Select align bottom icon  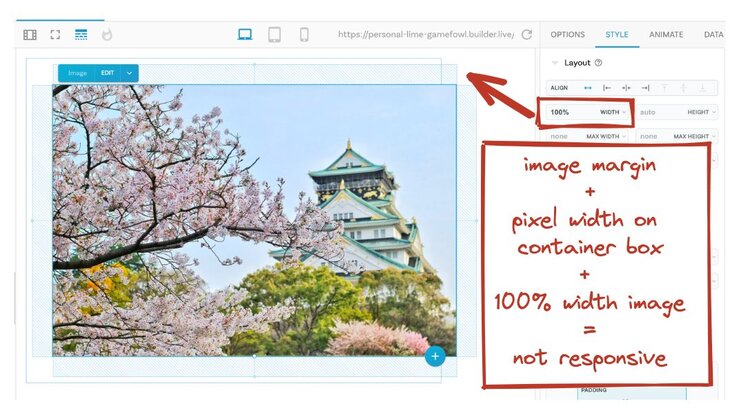tap(702, 88)
